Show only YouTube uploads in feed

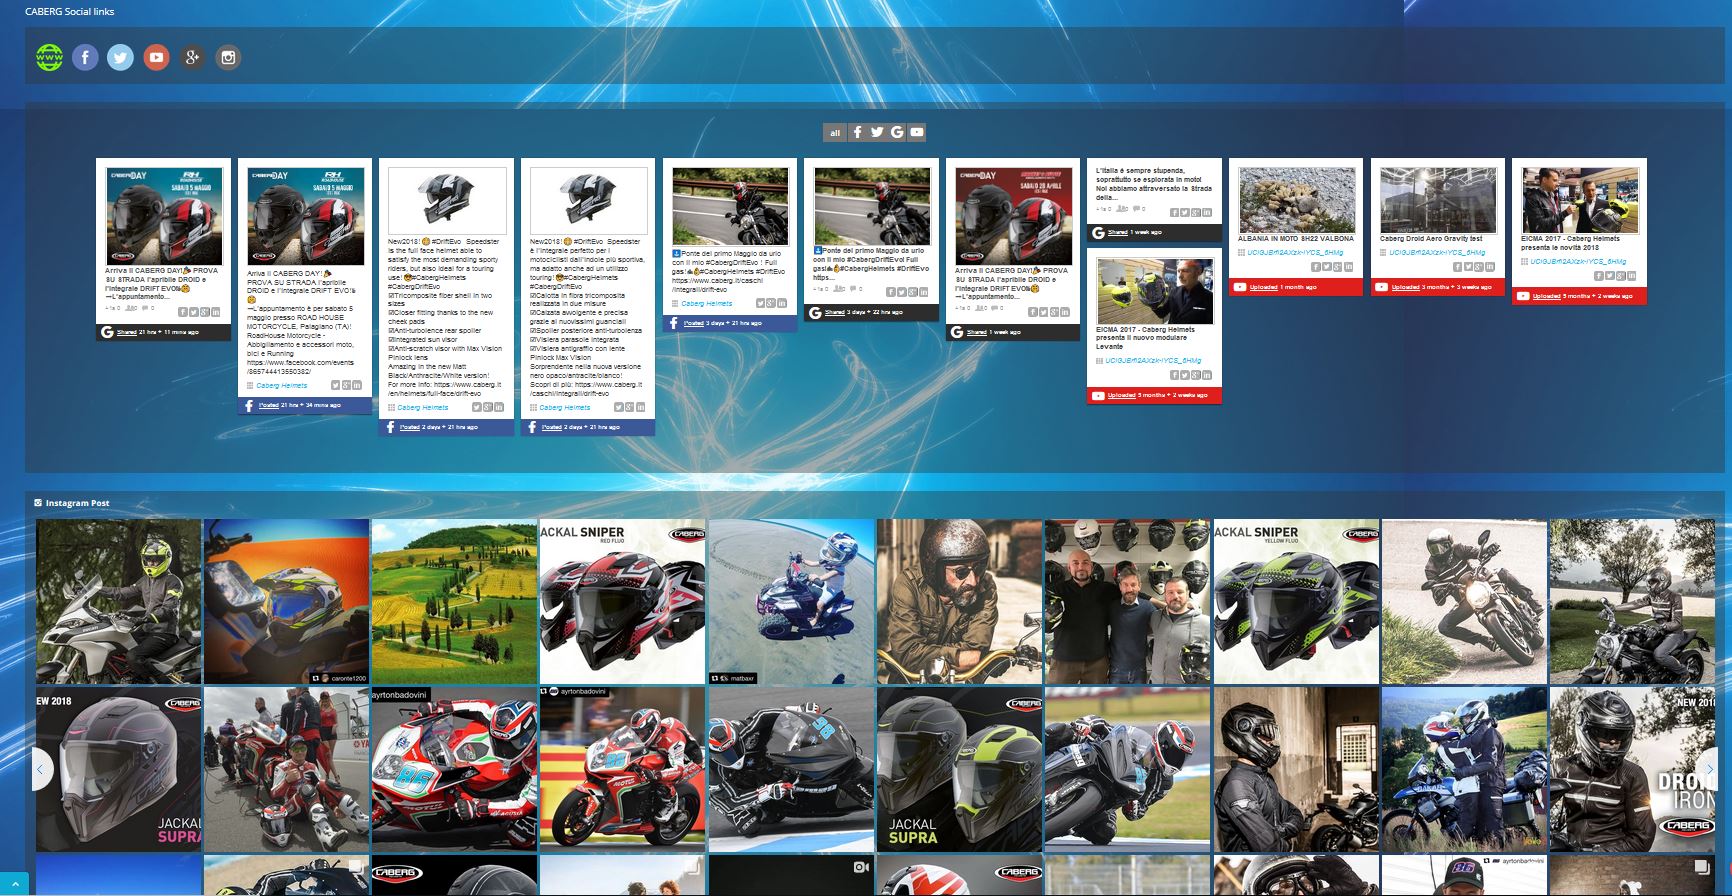click(x=917, y=132)
